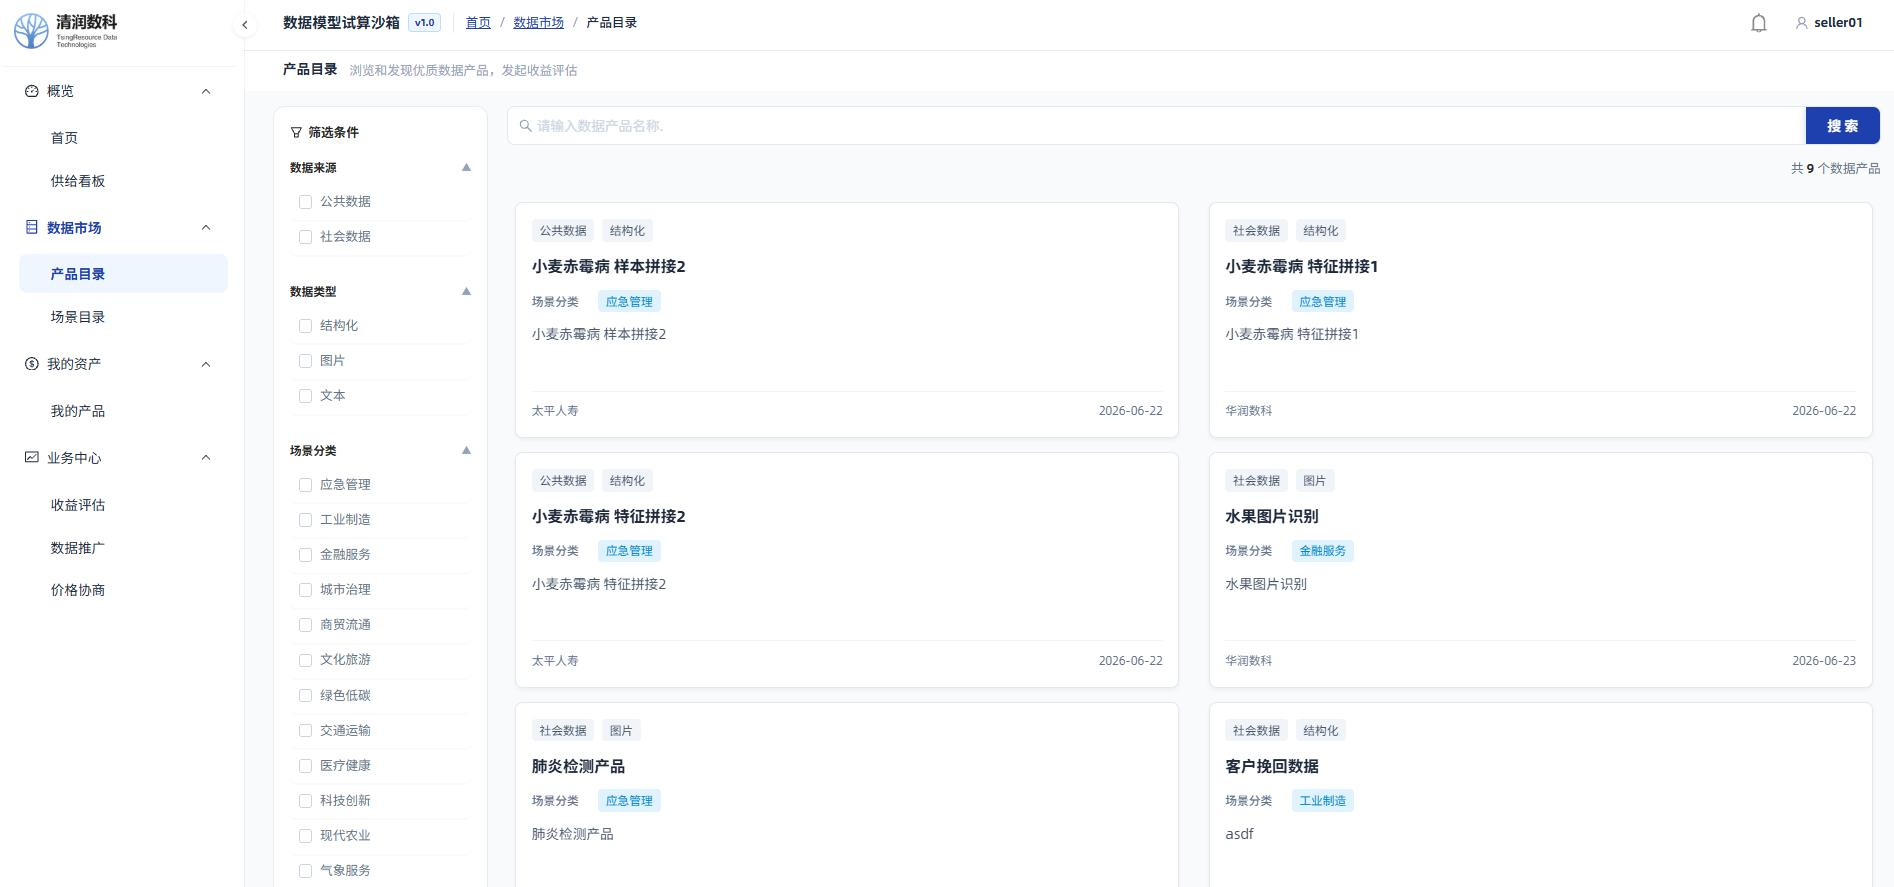Collapse the 业务中心 menu group chevron
The height and width of the screenshot is (887, 1894).
click(206, 457)
